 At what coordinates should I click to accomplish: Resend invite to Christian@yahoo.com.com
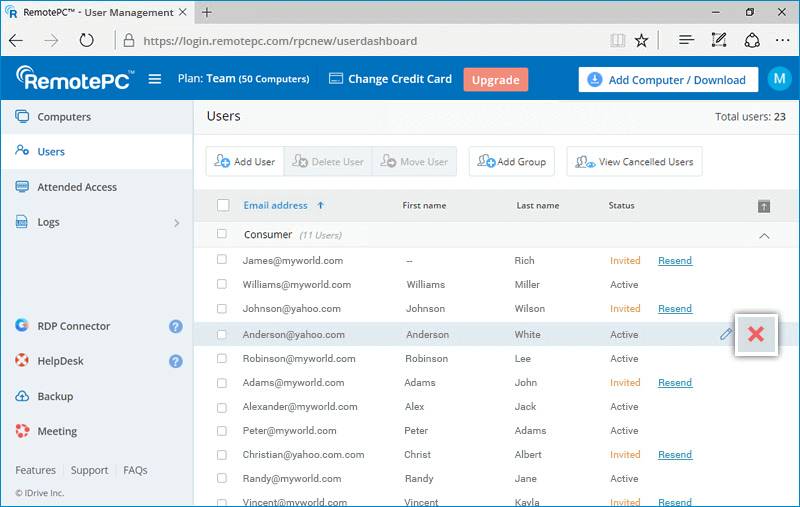pyautogui.click(x=674, y=454)
